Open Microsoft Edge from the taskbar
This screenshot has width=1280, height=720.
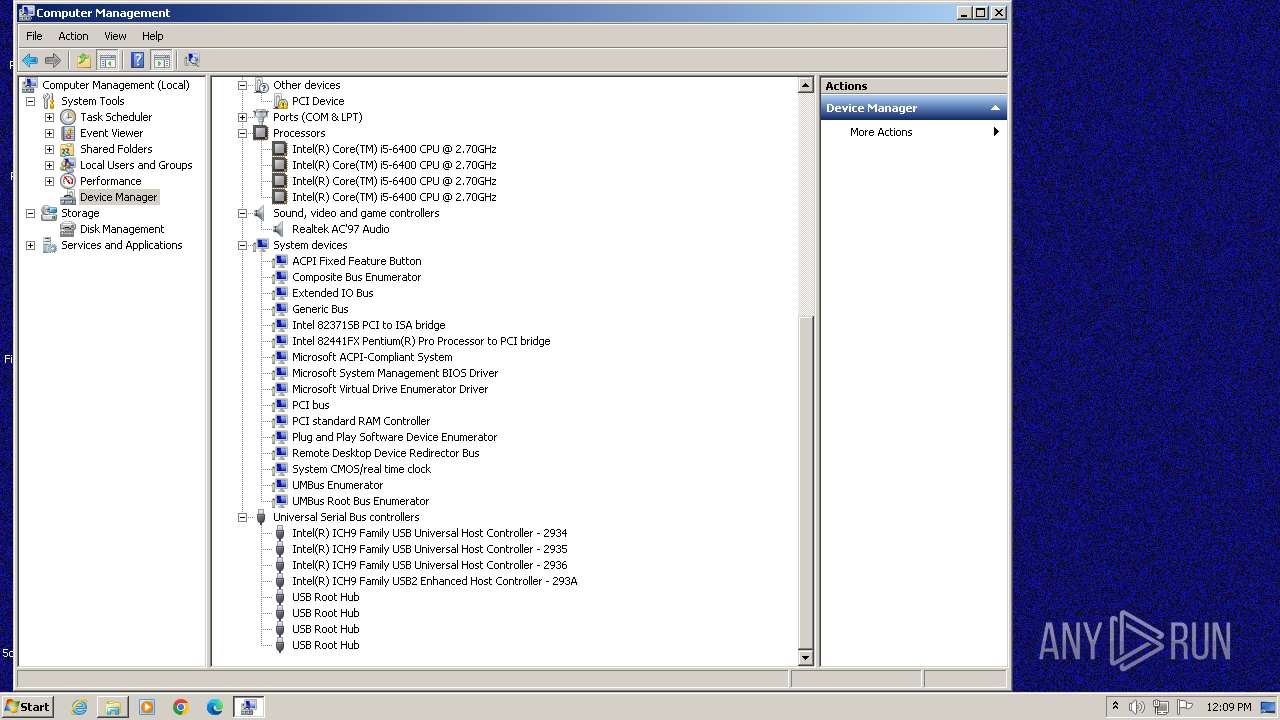tap(215, 707)
